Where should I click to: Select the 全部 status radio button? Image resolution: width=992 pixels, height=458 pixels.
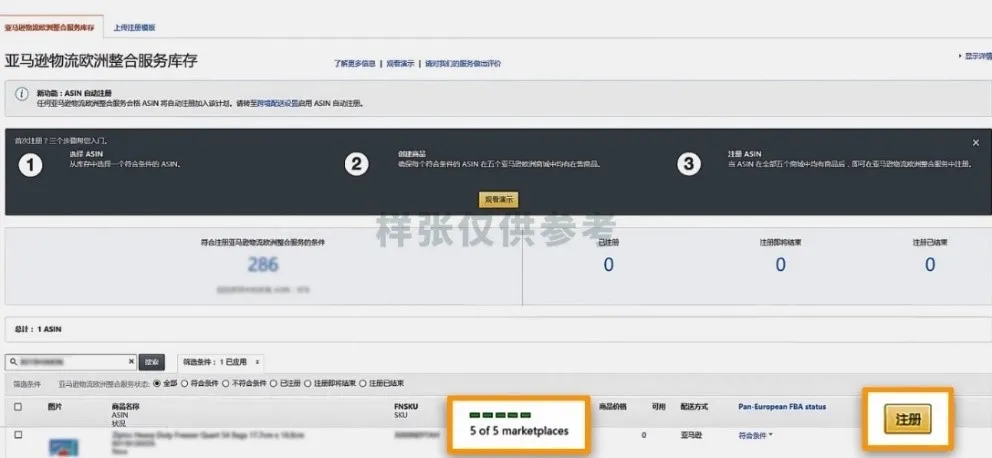[x=156, y=383]
